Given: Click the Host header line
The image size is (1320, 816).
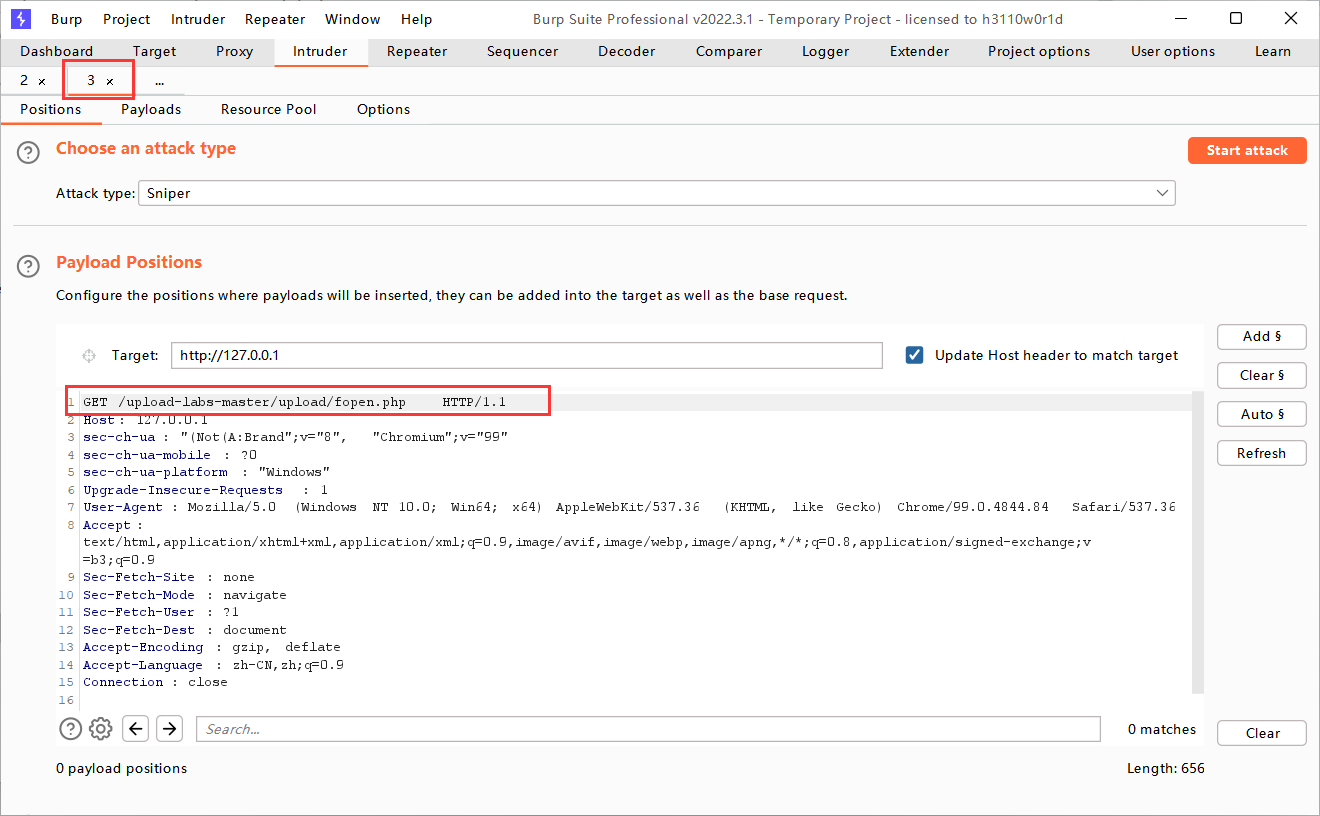Looking at the screenshot, I should point(146,420).
